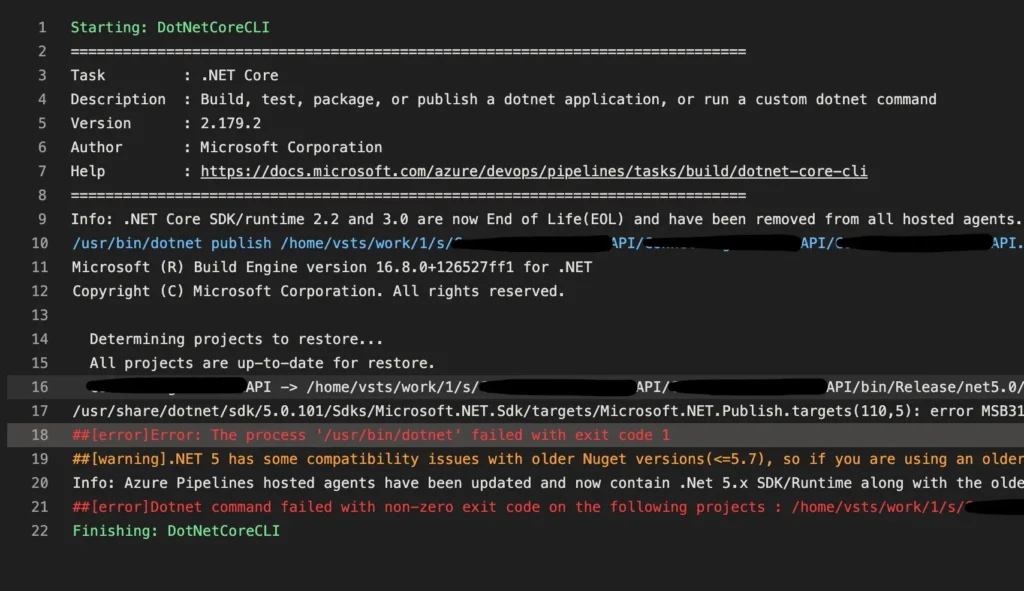Screen dimensions: 1024x591
Task: Click the error line 'failed with exit code 1'
Action: click(371, 435)
